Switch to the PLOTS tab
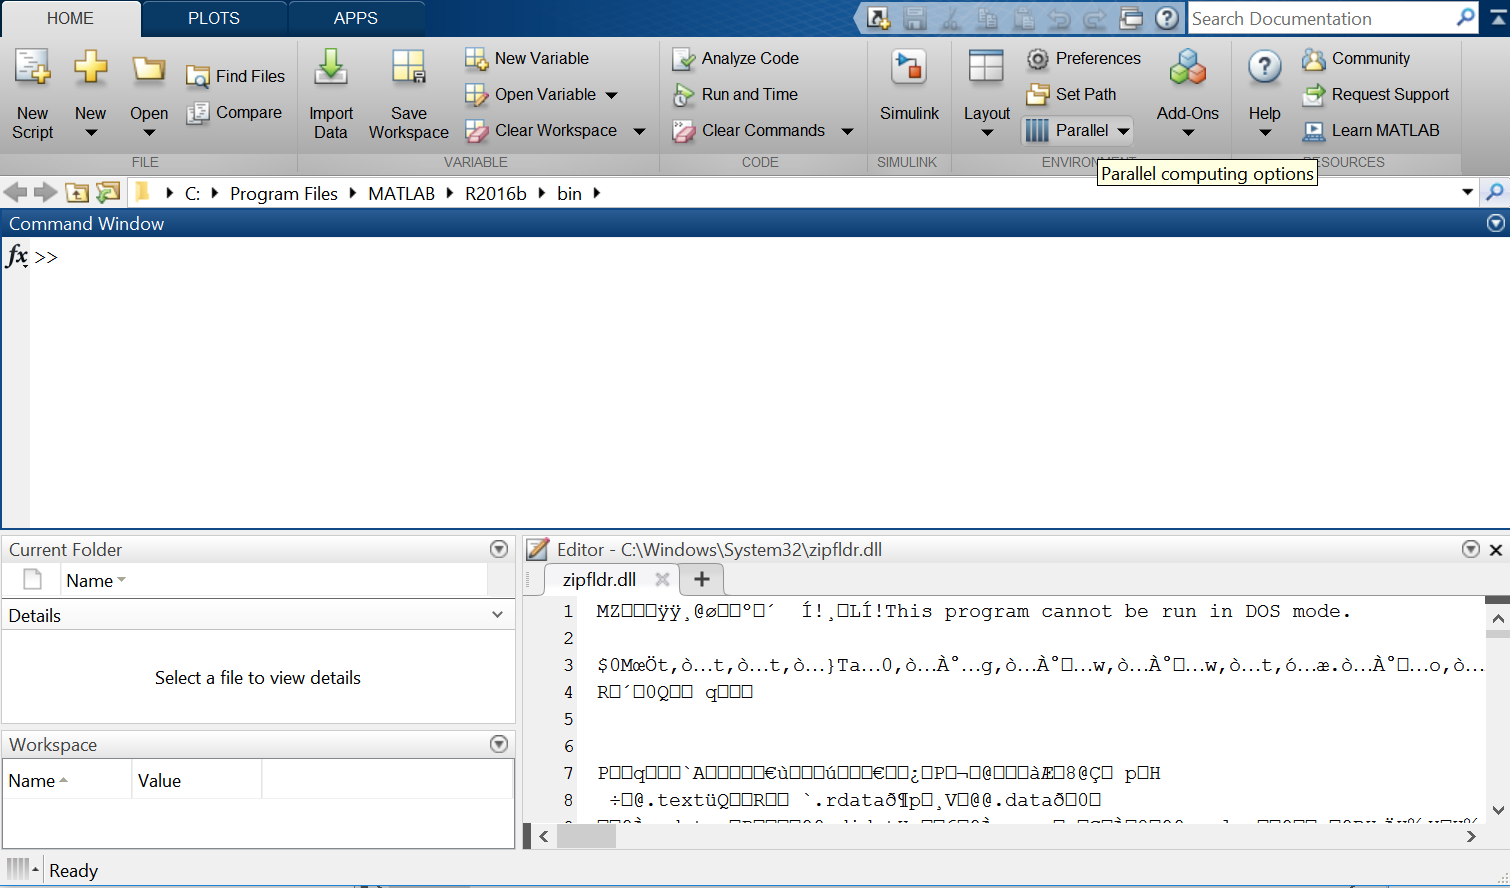This screenshot has height=888, width=1510. [x=214, y=18]
